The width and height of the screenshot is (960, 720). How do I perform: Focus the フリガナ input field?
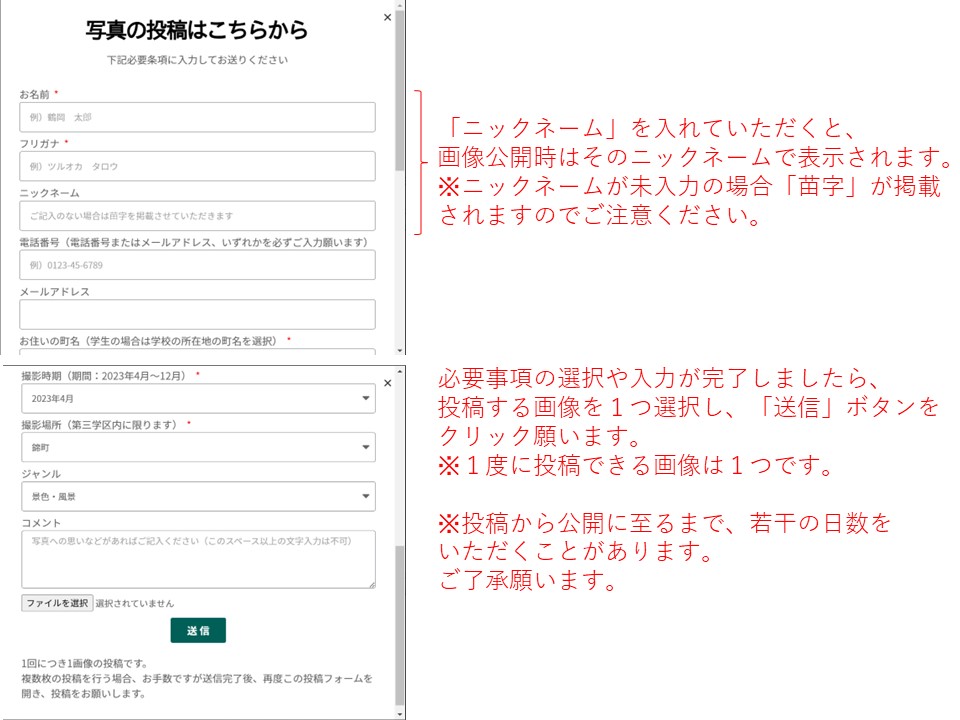(197, 166)
